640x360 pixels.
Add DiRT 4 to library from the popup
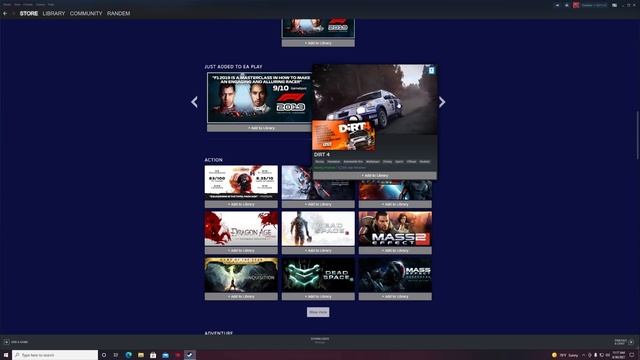tap(375, 176)
